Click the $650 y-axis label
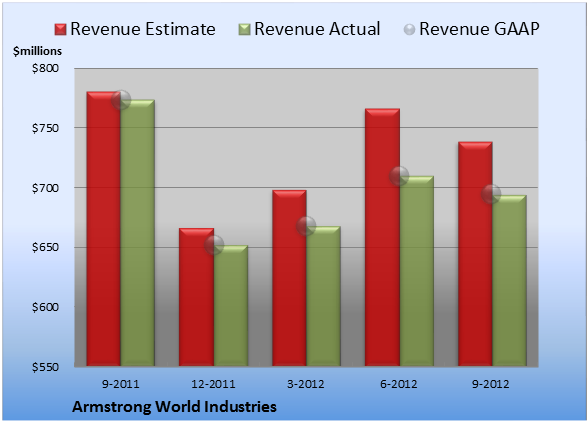The width and height of the screenshot is (588, 422). point(45,248)
